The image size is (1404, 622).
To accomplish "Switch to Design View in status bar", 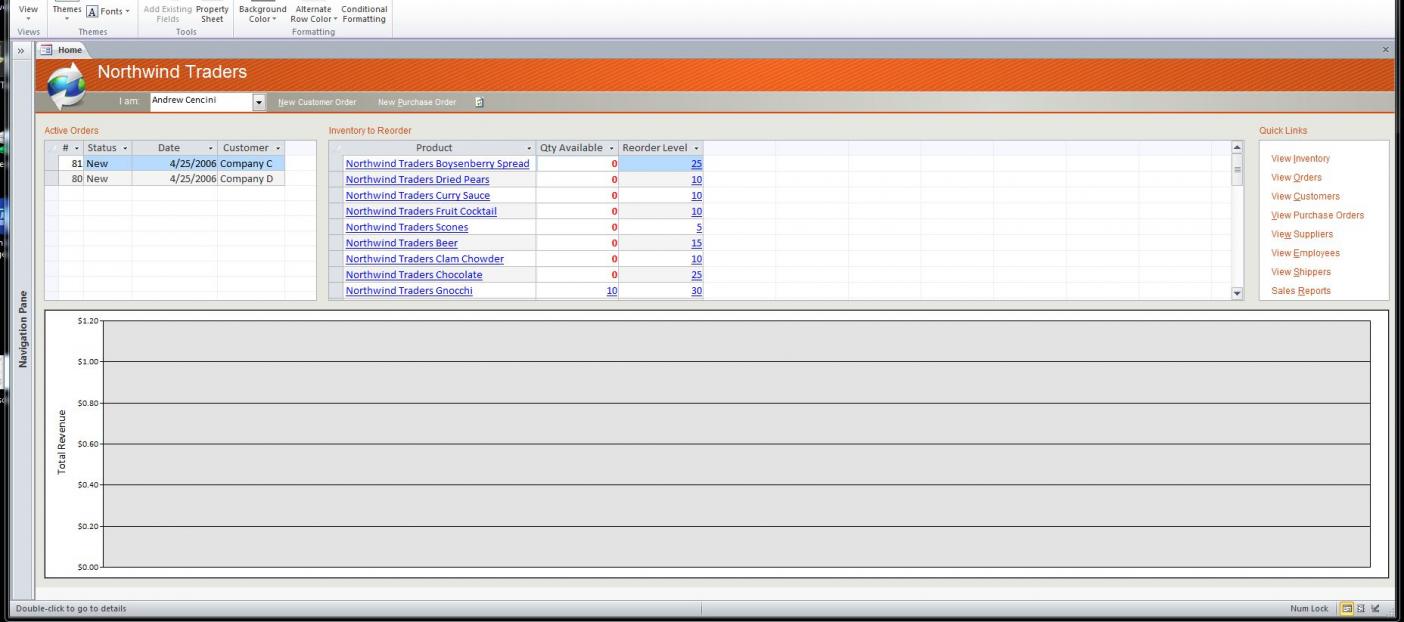I will pyautogui.click(x=1375, y=608).
